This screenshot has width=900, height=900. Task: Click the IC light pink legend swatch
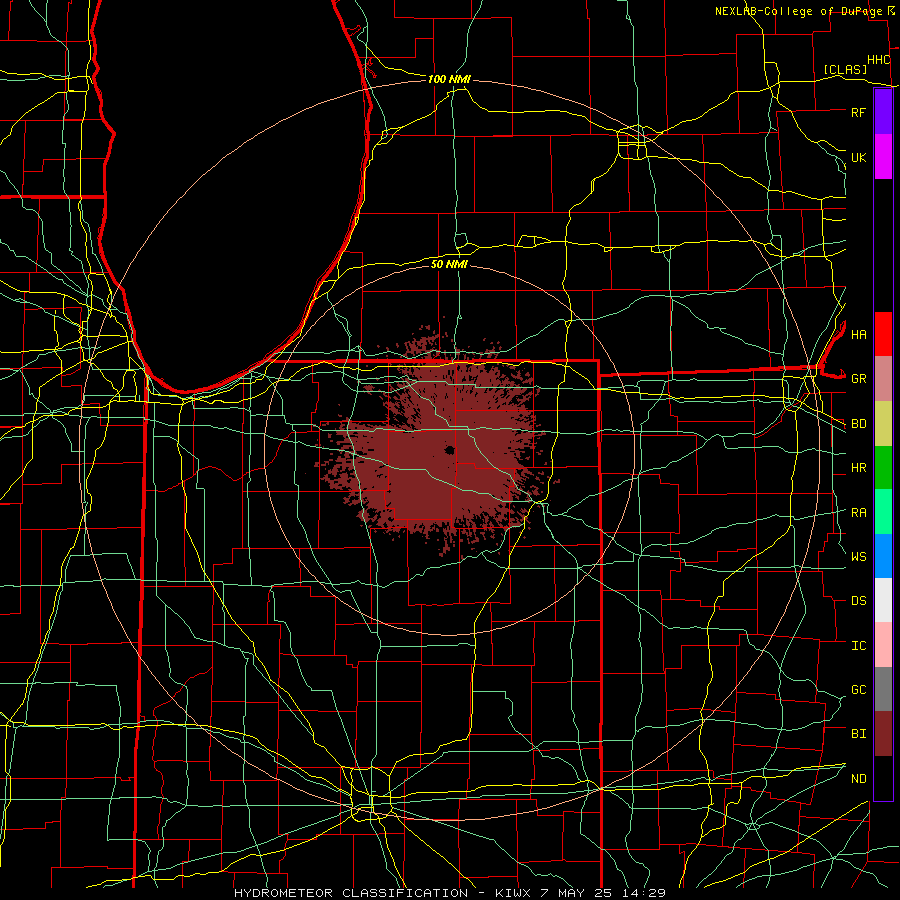[883, 645]
